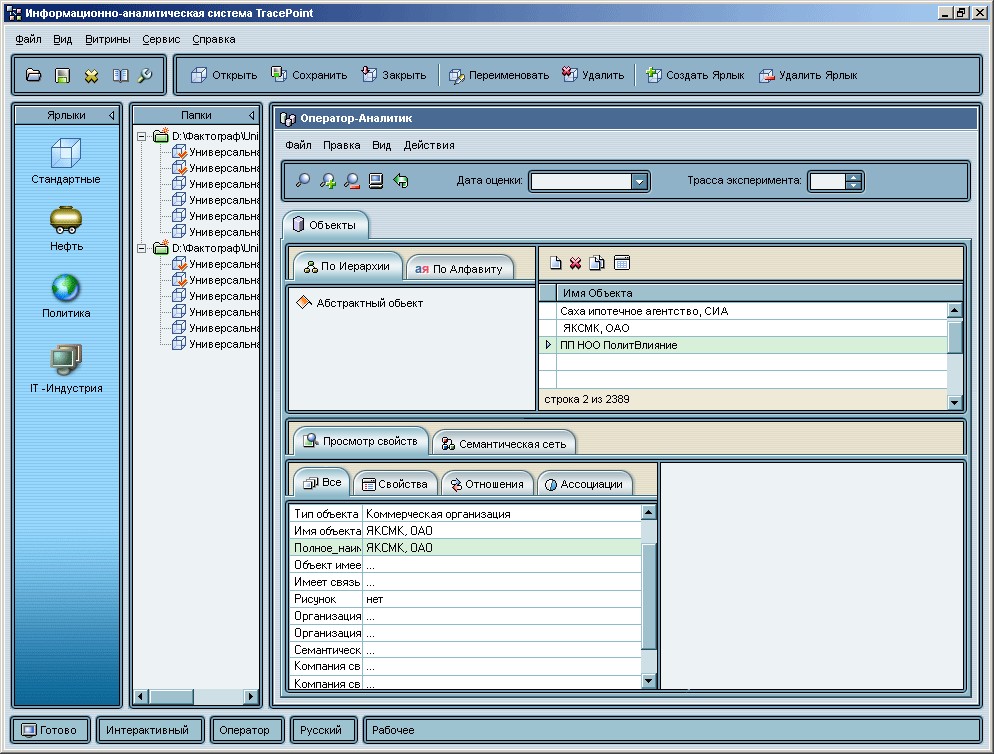Screen dimensions: 994x754
Task: Open the Справка menu
Action: [214, 39]
